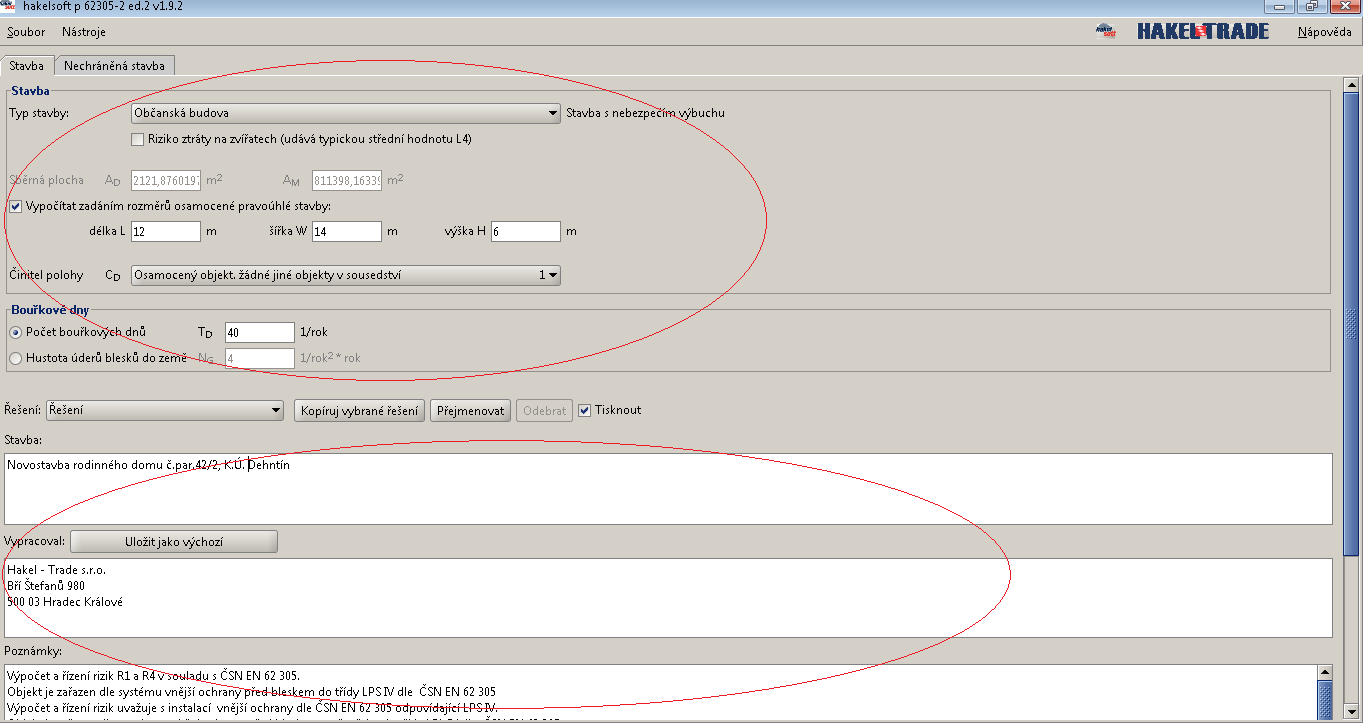Open the Soubor menu

(26, 32)
